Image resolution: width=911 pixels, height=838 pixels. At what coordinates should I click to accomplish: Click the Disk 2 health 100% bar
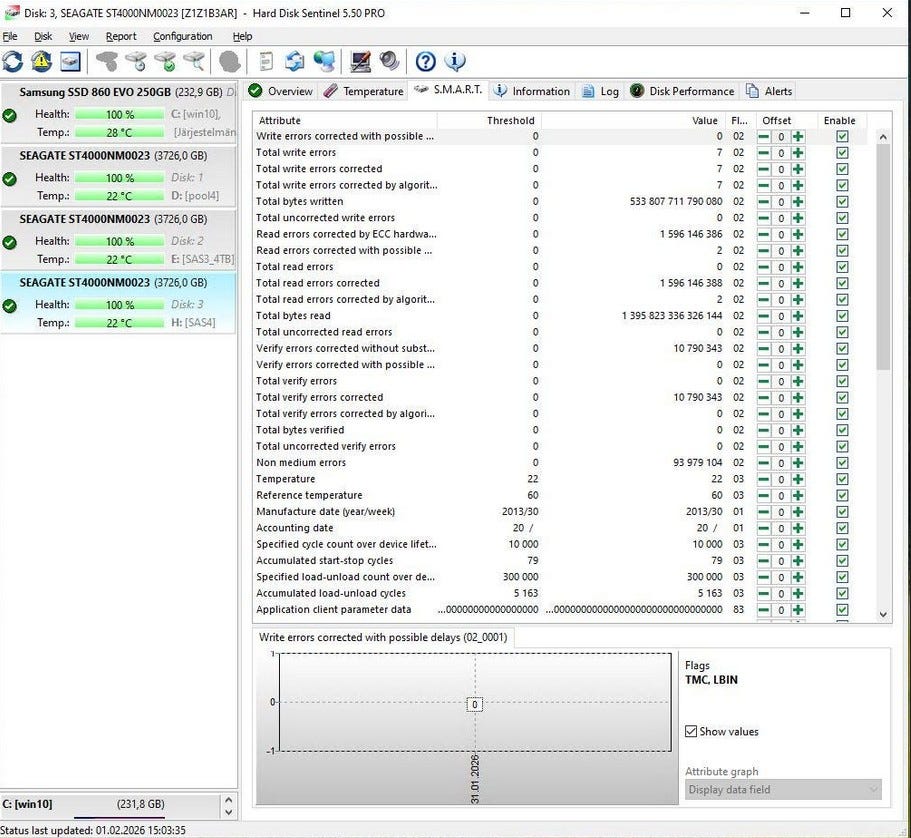click(119, 241)
